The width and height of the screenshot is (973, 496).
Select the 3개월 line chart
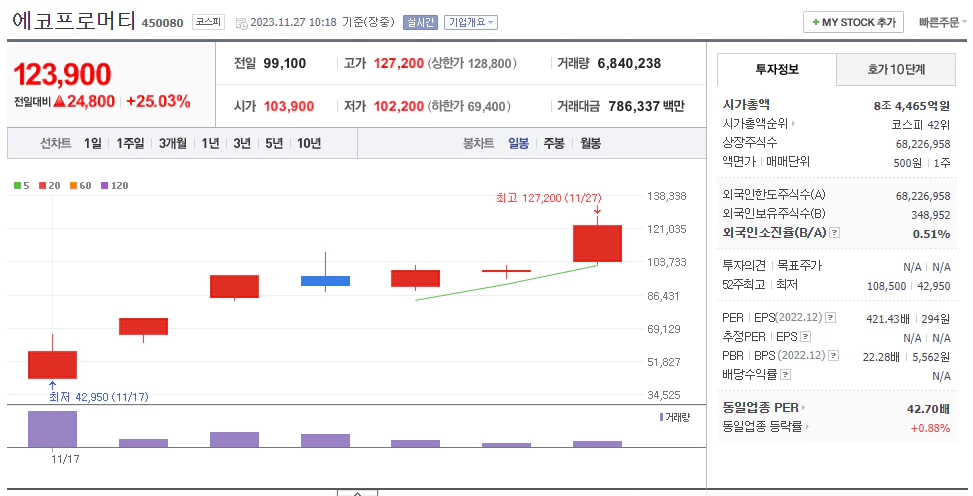(x=173, y=143)
